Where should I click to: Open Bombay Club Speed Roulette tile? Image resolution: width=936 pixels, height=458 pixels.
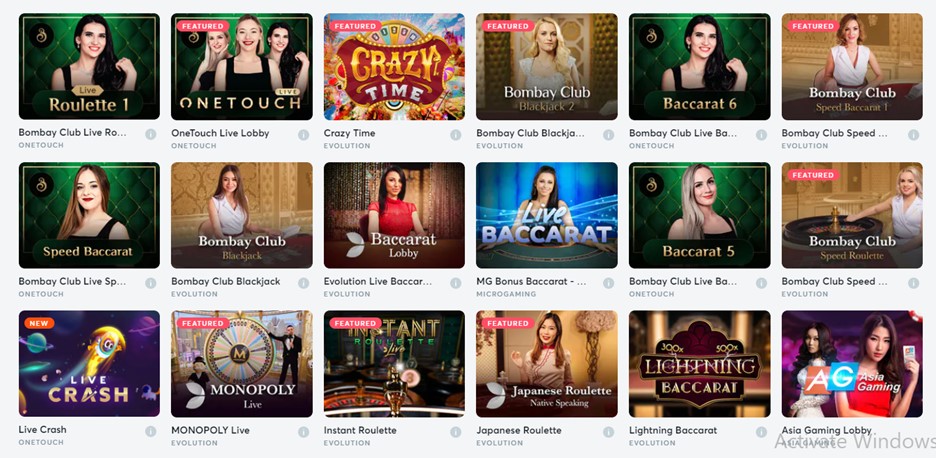click(852, 215)
